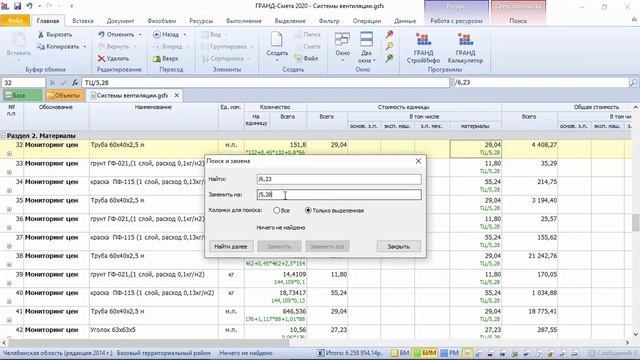This screenshot has width=640, height=360.
Task: Expand row 41 with its plus sign
Action: (x=9, y=320)
